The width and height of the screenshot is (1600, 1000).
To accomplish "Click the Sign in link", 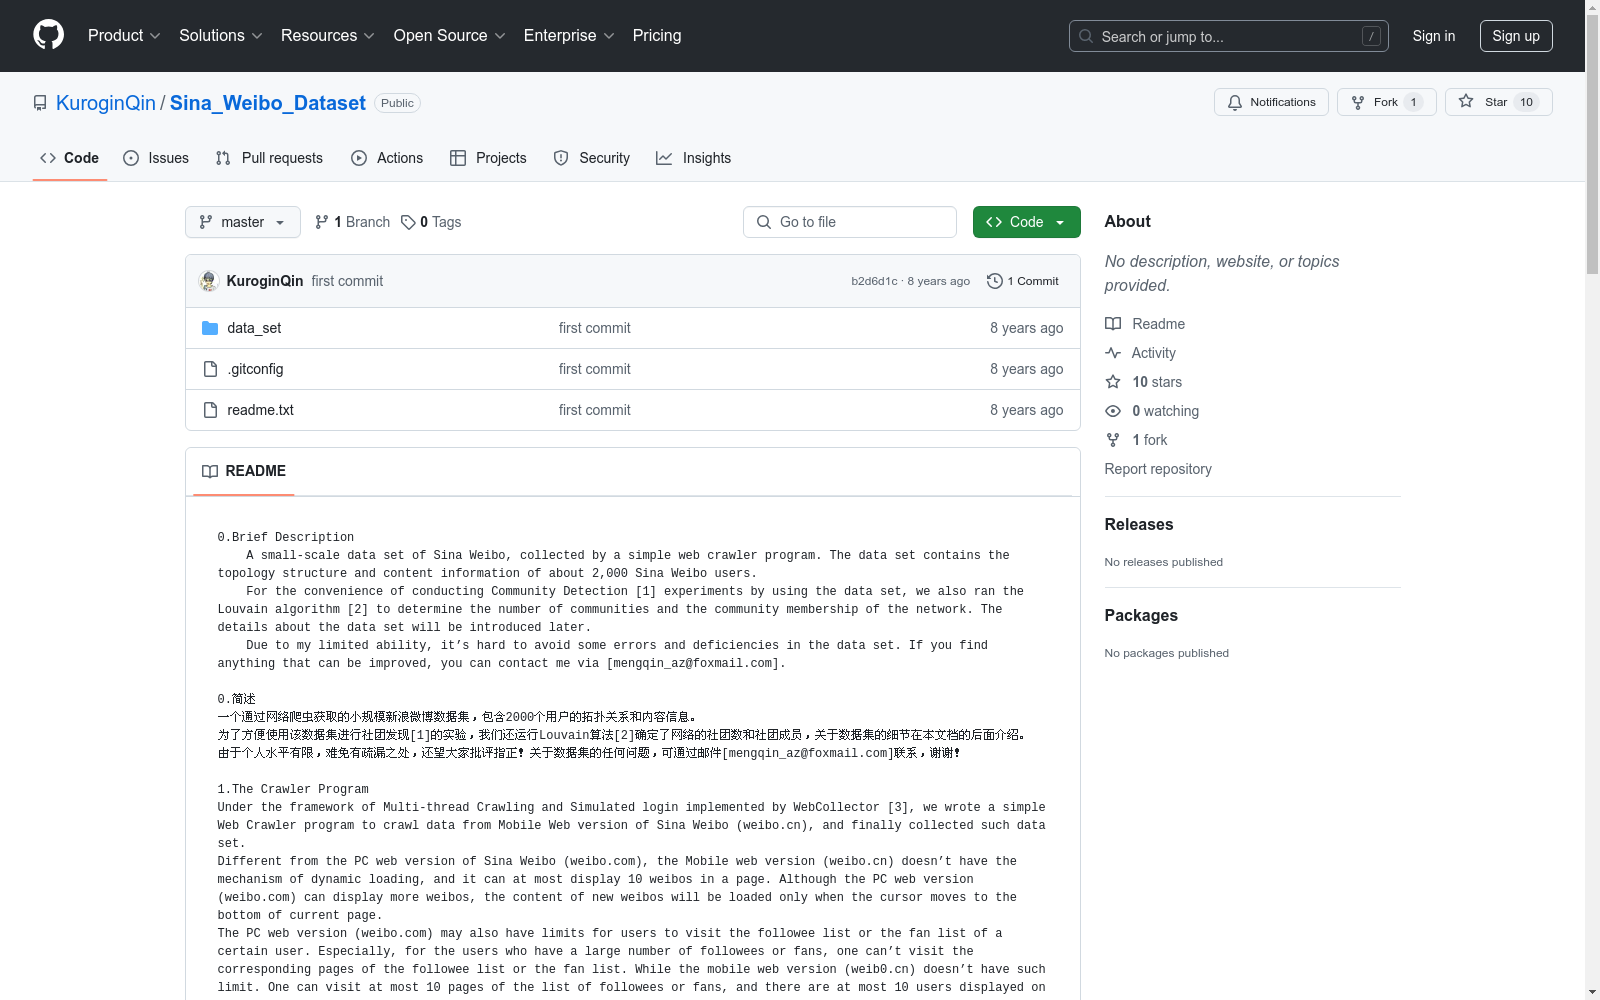I will point(1434,36).
